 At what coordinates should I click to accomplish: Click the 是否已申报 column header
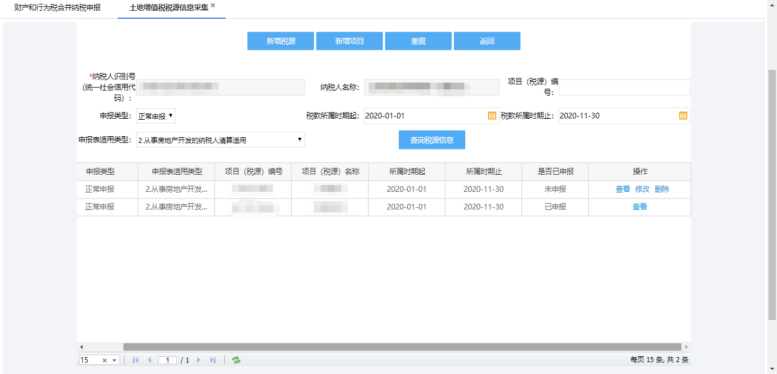pos(555,171)
